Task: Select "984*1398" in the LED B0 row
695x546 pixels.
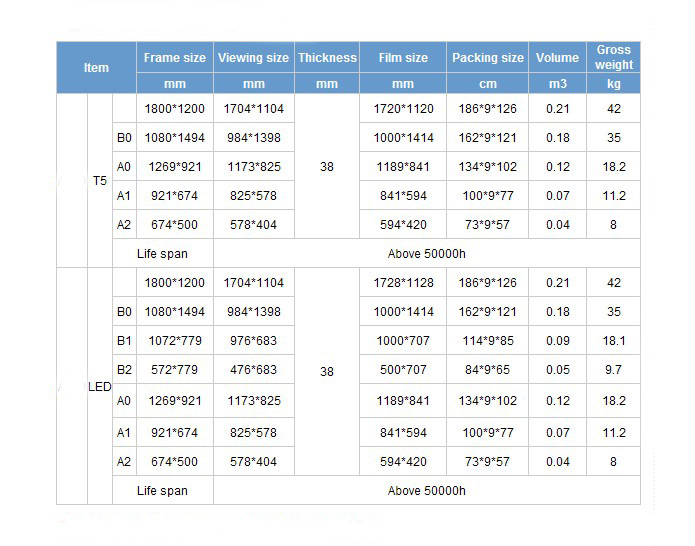Action: tap(254, 312)
